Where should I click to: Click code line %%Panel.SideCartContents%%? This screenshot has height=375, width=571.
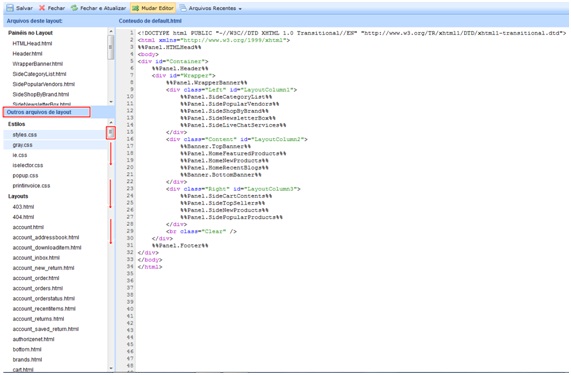226,196
